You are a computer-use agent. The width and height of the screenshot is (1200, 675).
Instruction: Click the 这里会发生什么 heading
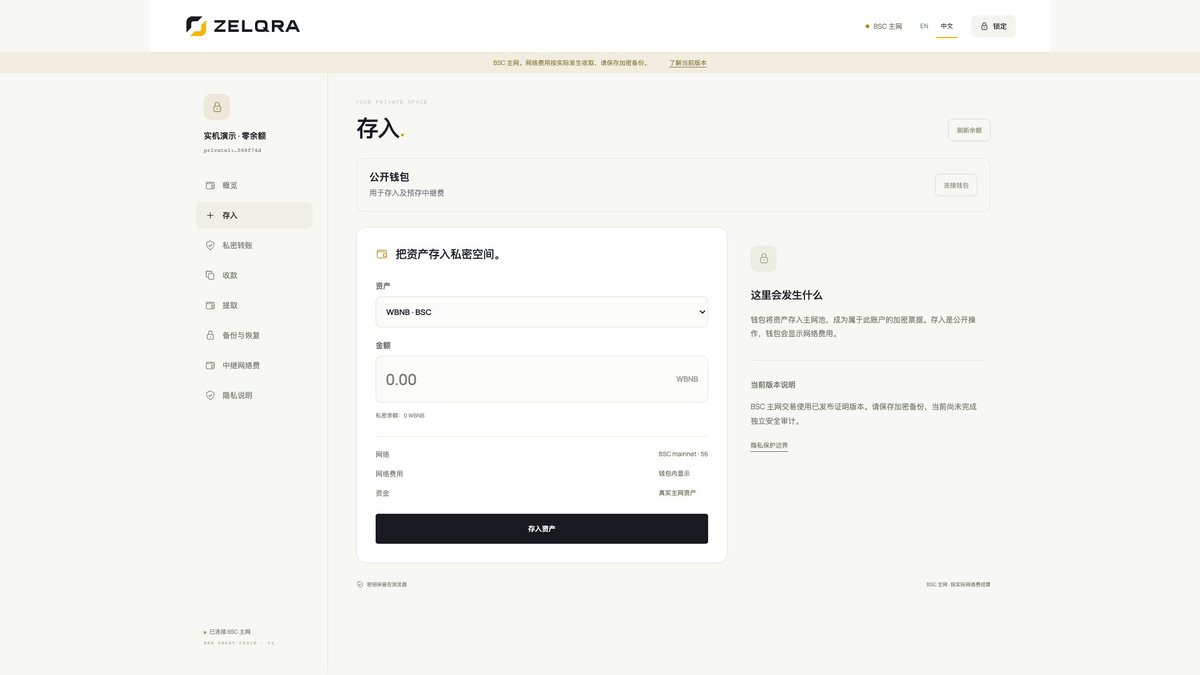787,295
